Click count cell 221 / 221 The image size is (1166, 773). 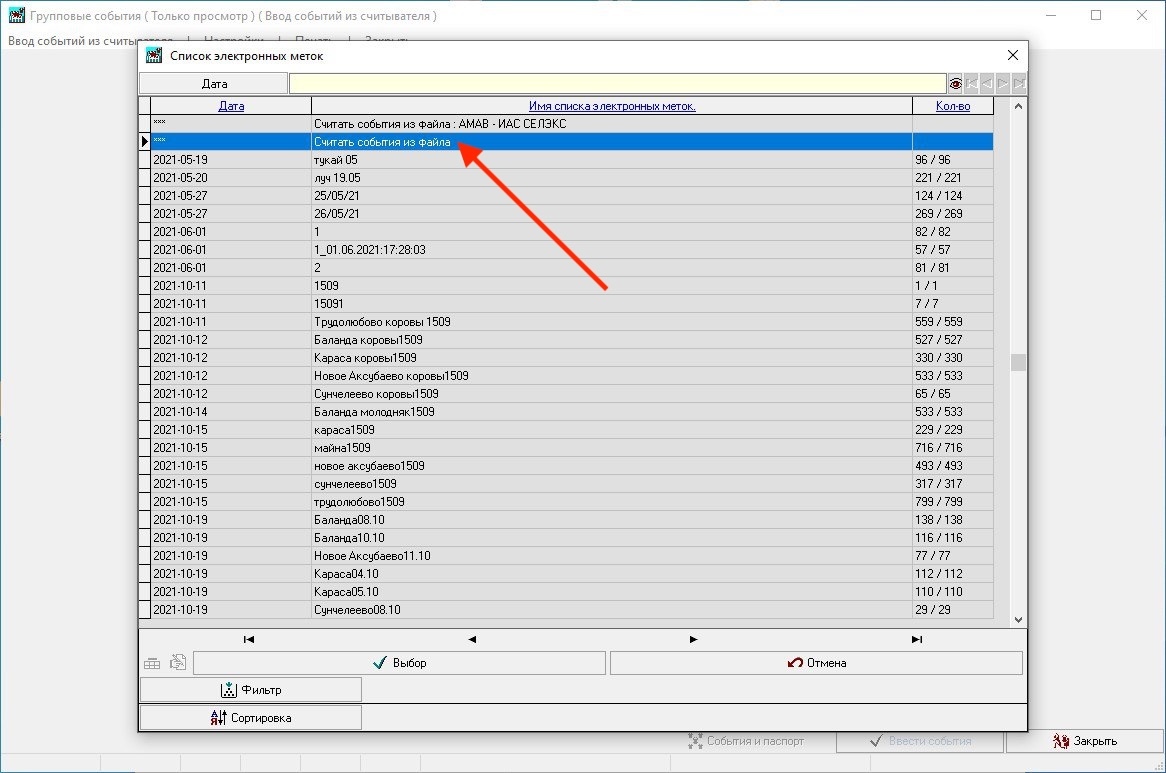(x=953, y=178)
